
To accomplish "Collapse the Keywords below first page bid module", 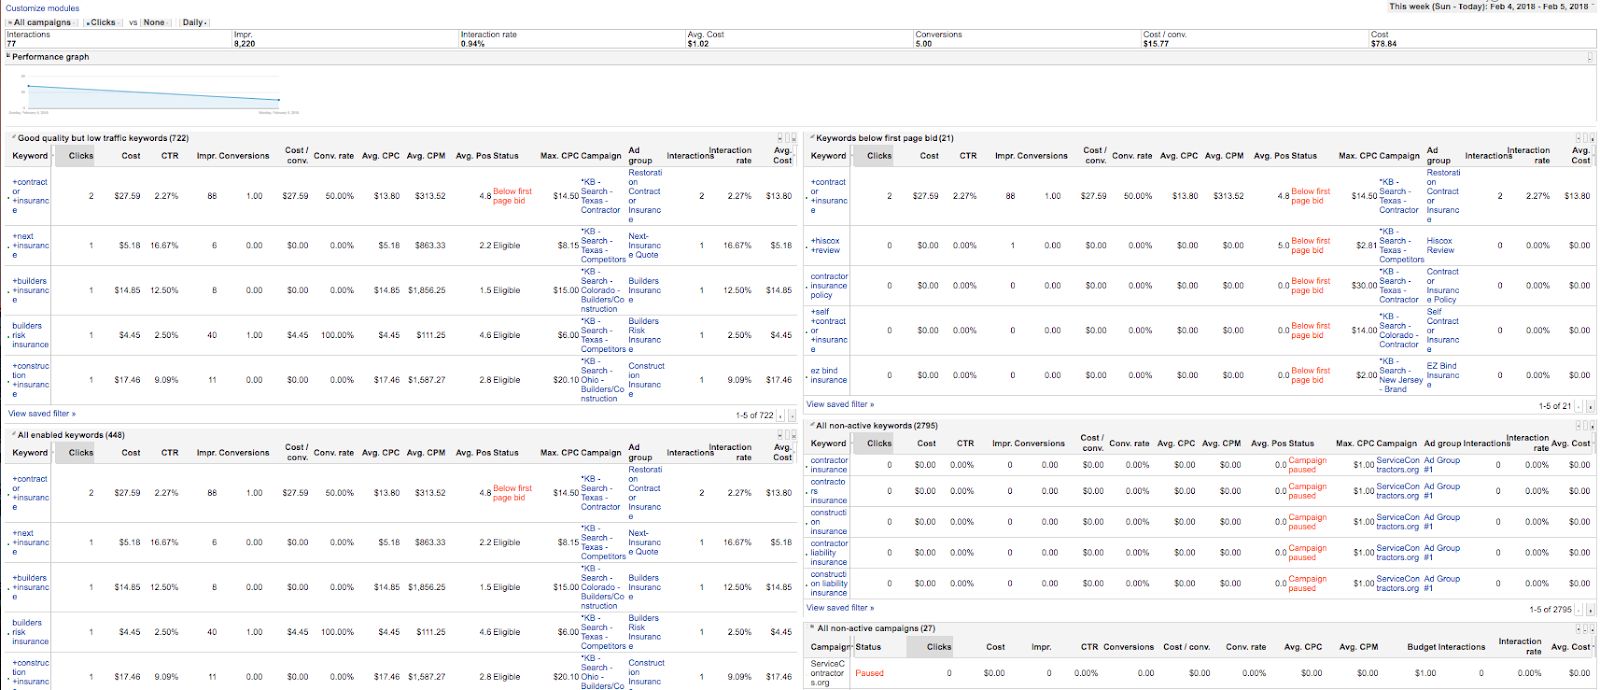I will pos(812,138).
